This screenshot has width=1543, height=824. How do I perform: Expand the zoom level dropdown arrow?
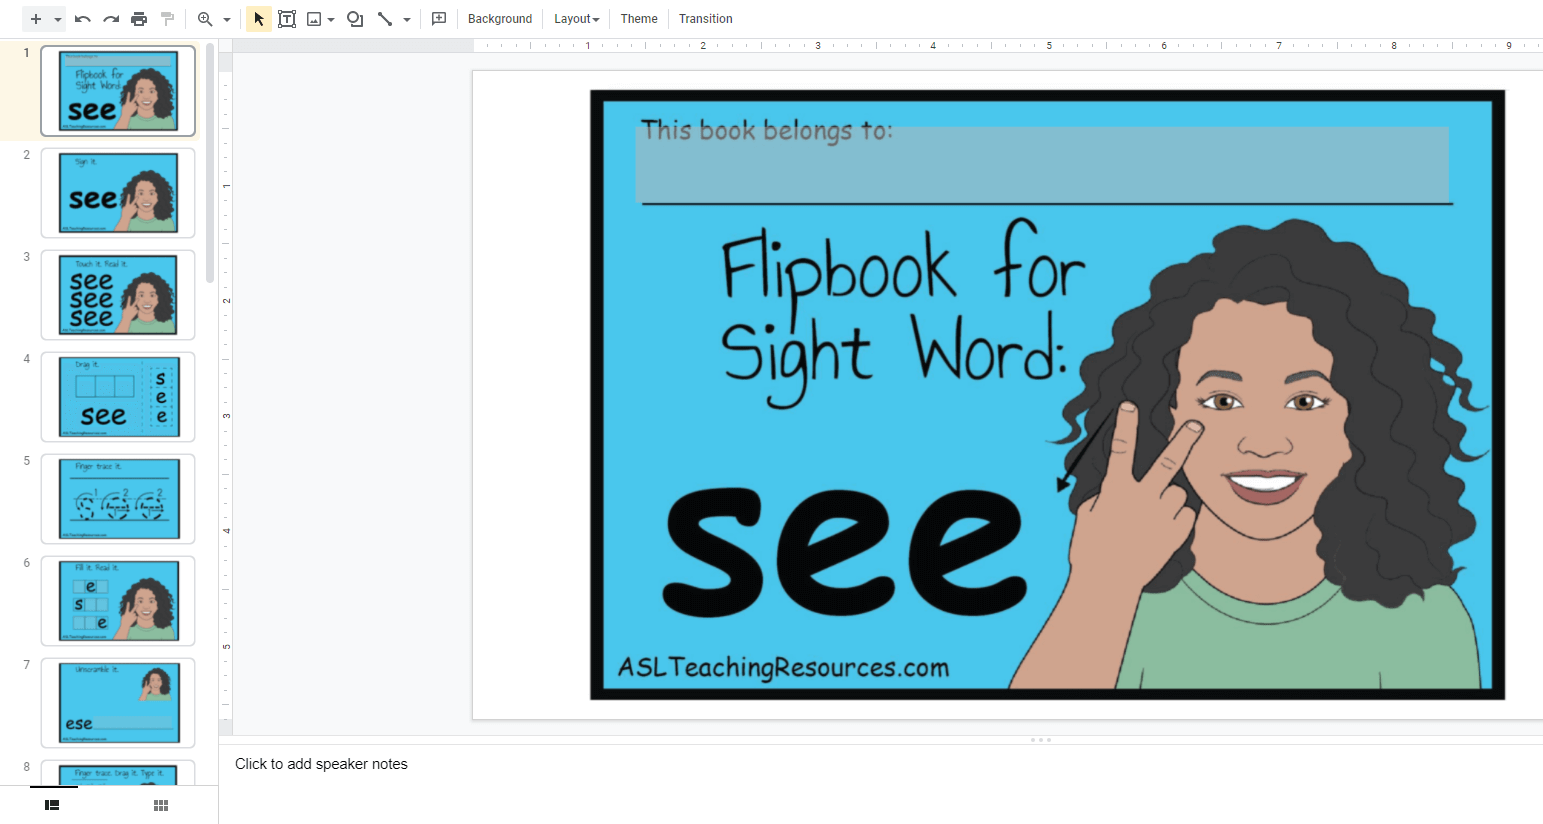[227, 20]
